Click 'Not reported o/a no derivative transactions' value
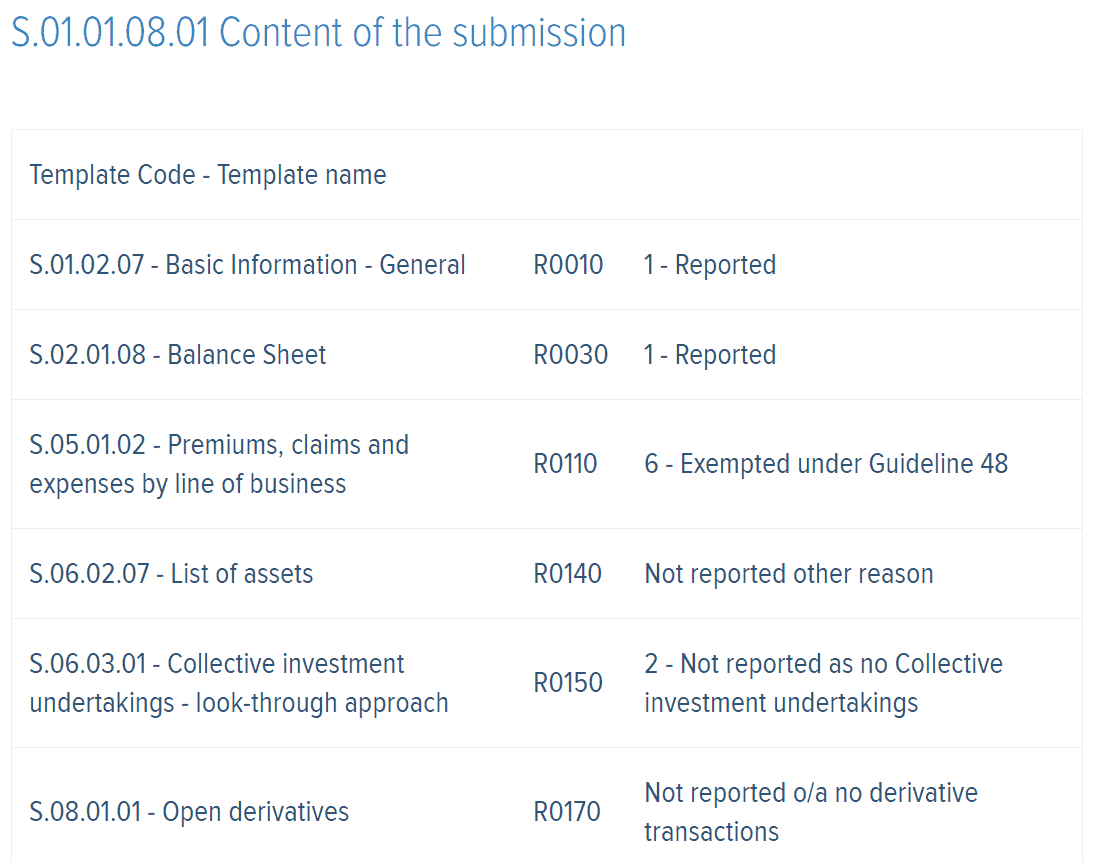The image size is (1098, 862). (811, 812)
